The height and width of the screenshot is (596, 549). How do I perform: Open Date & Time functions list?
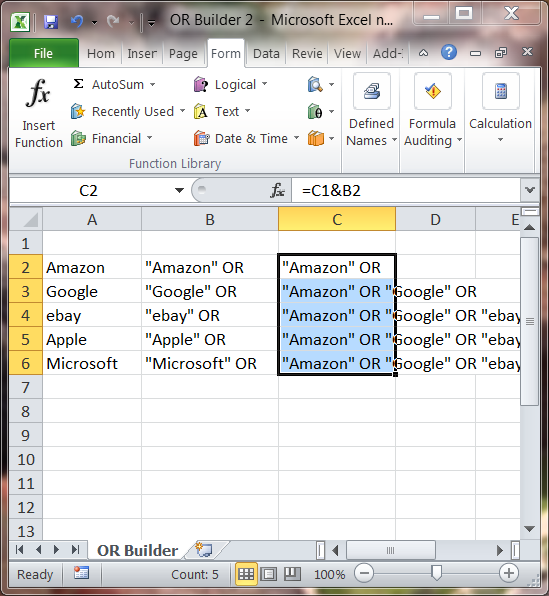coord(246,138)
